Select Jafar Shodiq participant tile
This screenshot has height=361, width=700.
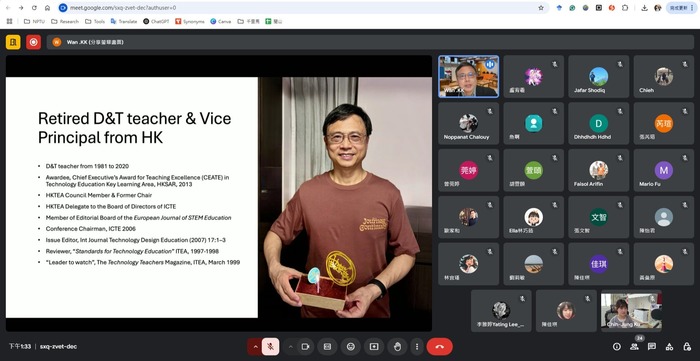[598, 76]
